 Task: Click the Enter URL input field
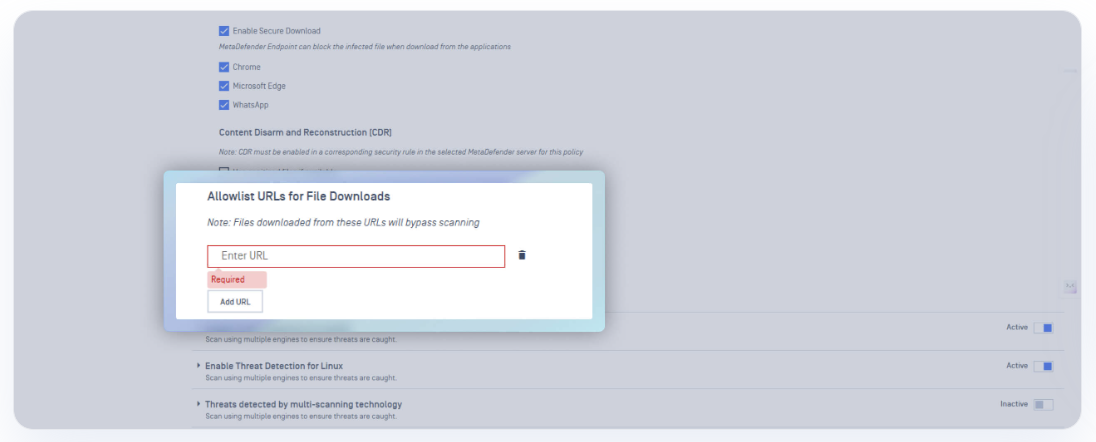point(356,256)
